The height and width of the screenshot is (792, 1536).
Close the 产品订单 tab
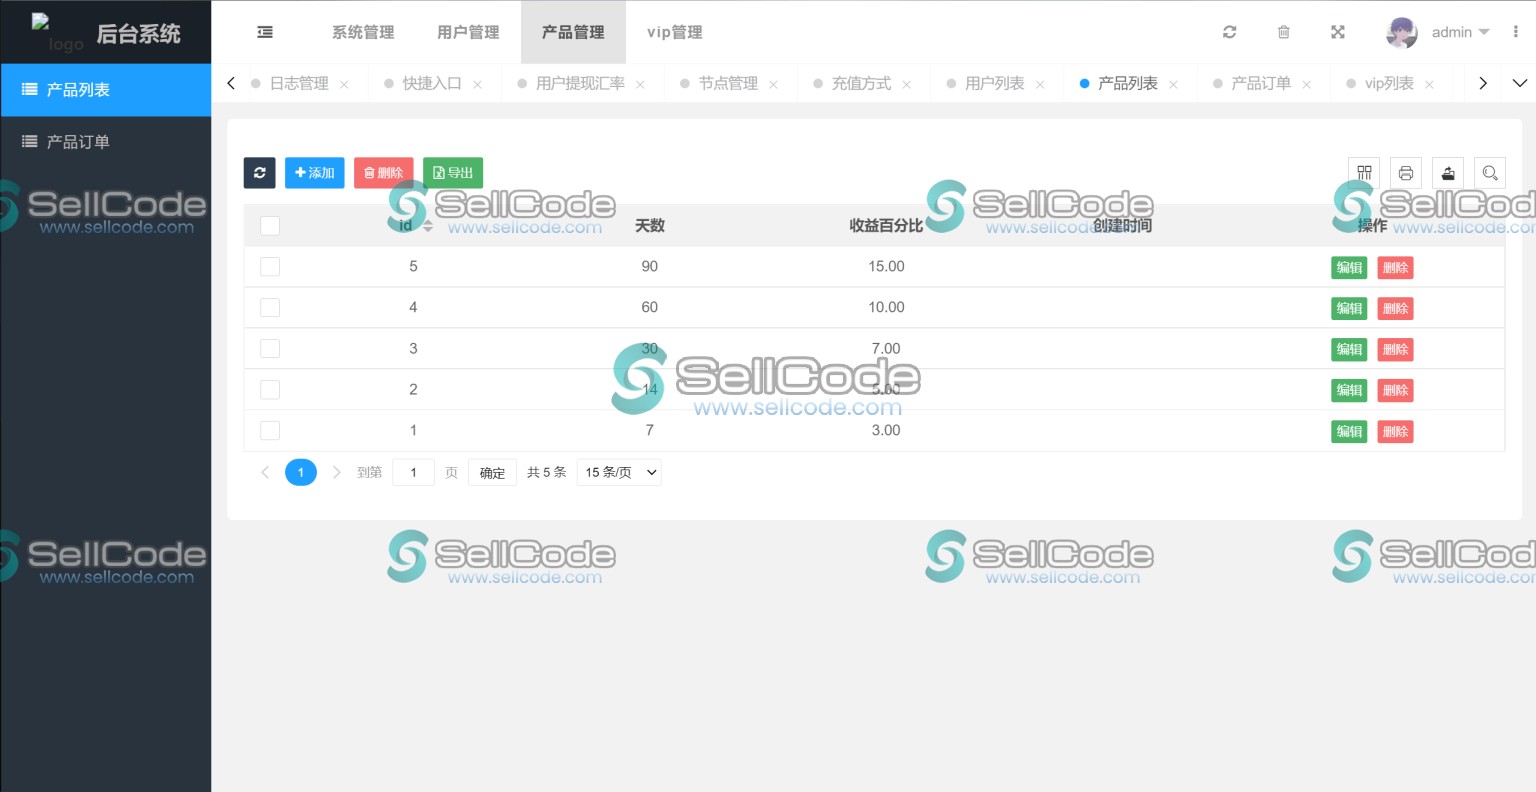pos(1306,84)
